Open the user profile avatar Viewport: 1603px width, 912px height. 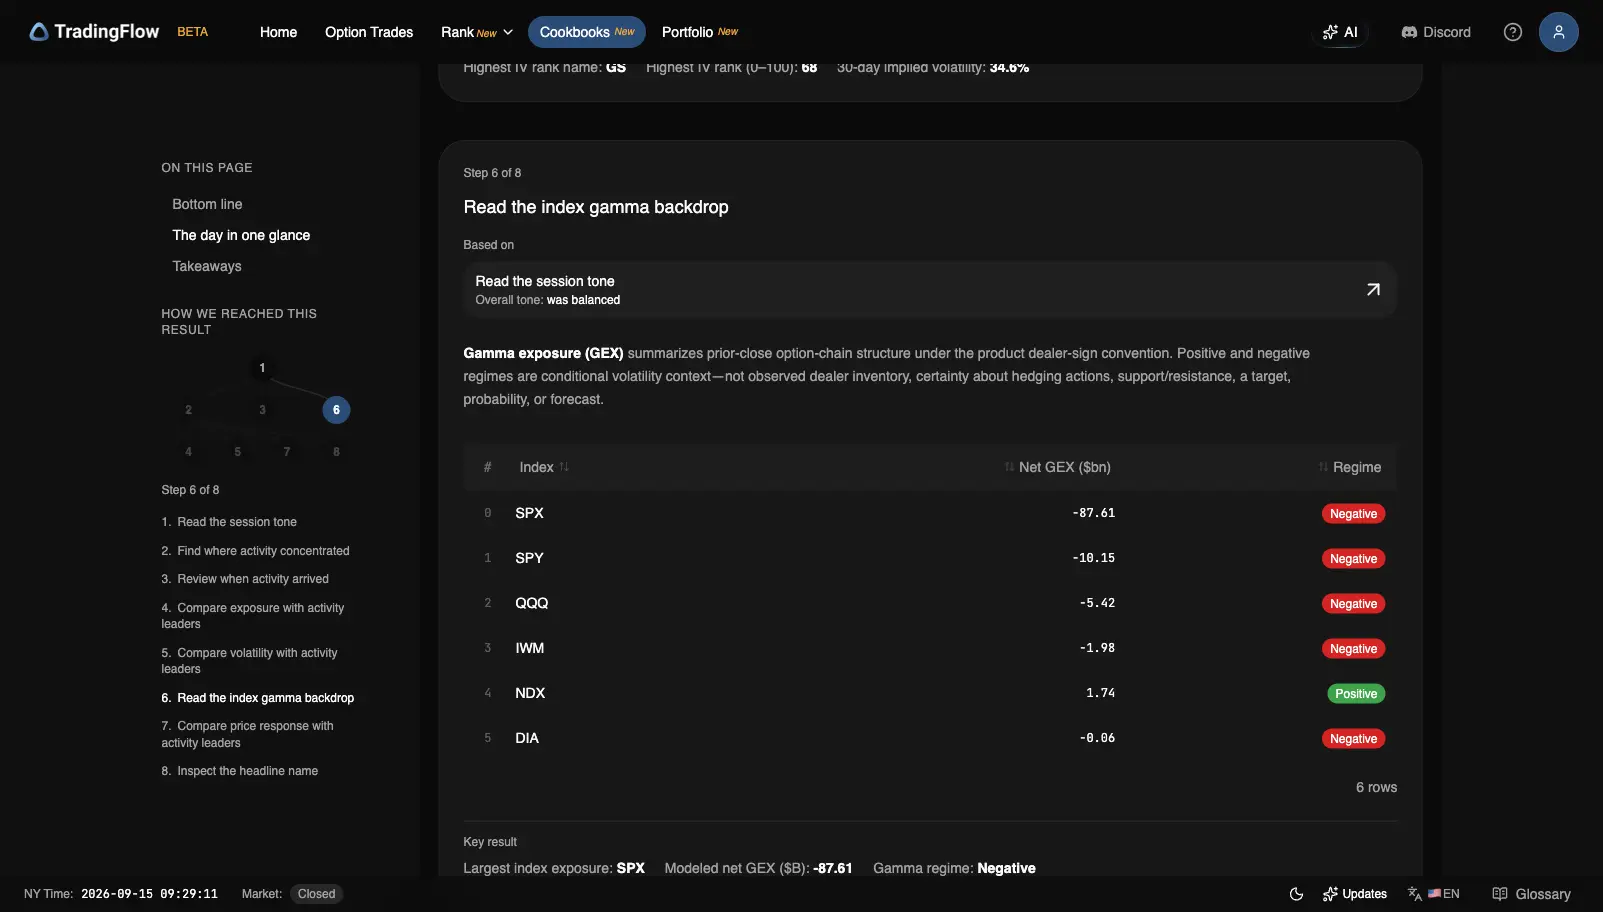tap(1559, 32)
